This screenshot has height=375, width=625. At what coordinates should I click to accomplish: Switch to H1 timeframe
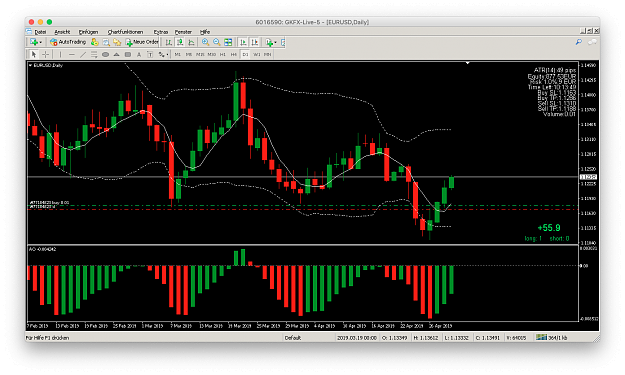[222, 55]
